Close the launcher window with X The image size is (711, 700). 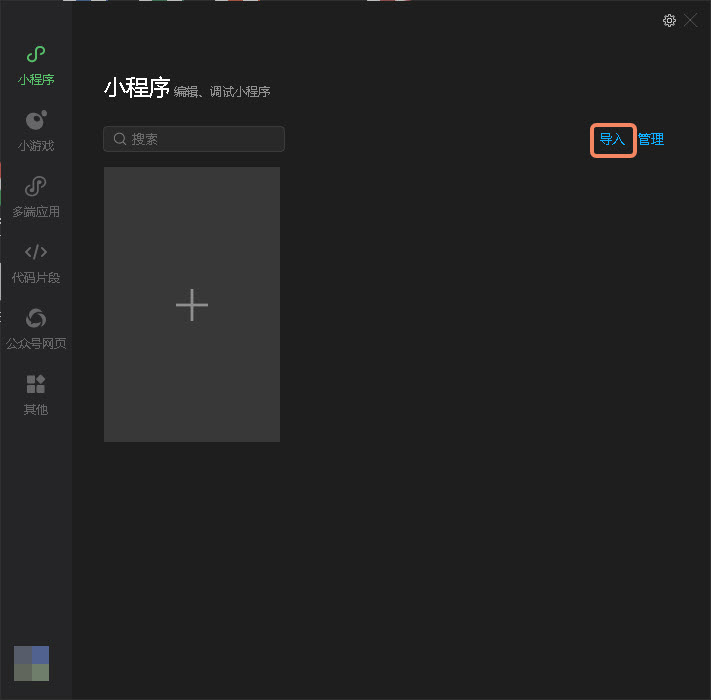tap(691, 20)
